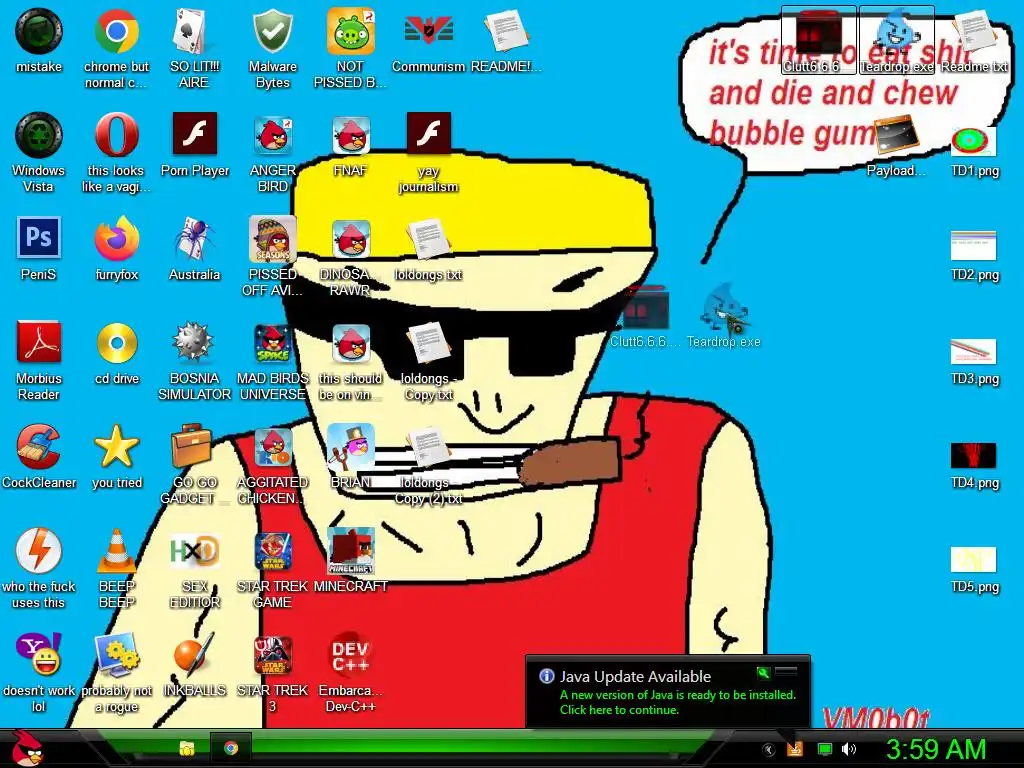Select "this should be on vin..." icon
This screenshot has width=1024, height=768.
point(350,360)
